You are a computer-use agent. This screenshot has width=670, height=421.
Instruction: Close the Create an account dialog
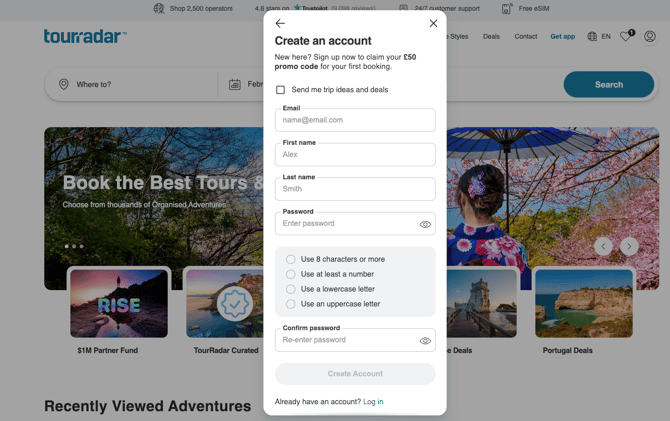click(x=433, y=23)
